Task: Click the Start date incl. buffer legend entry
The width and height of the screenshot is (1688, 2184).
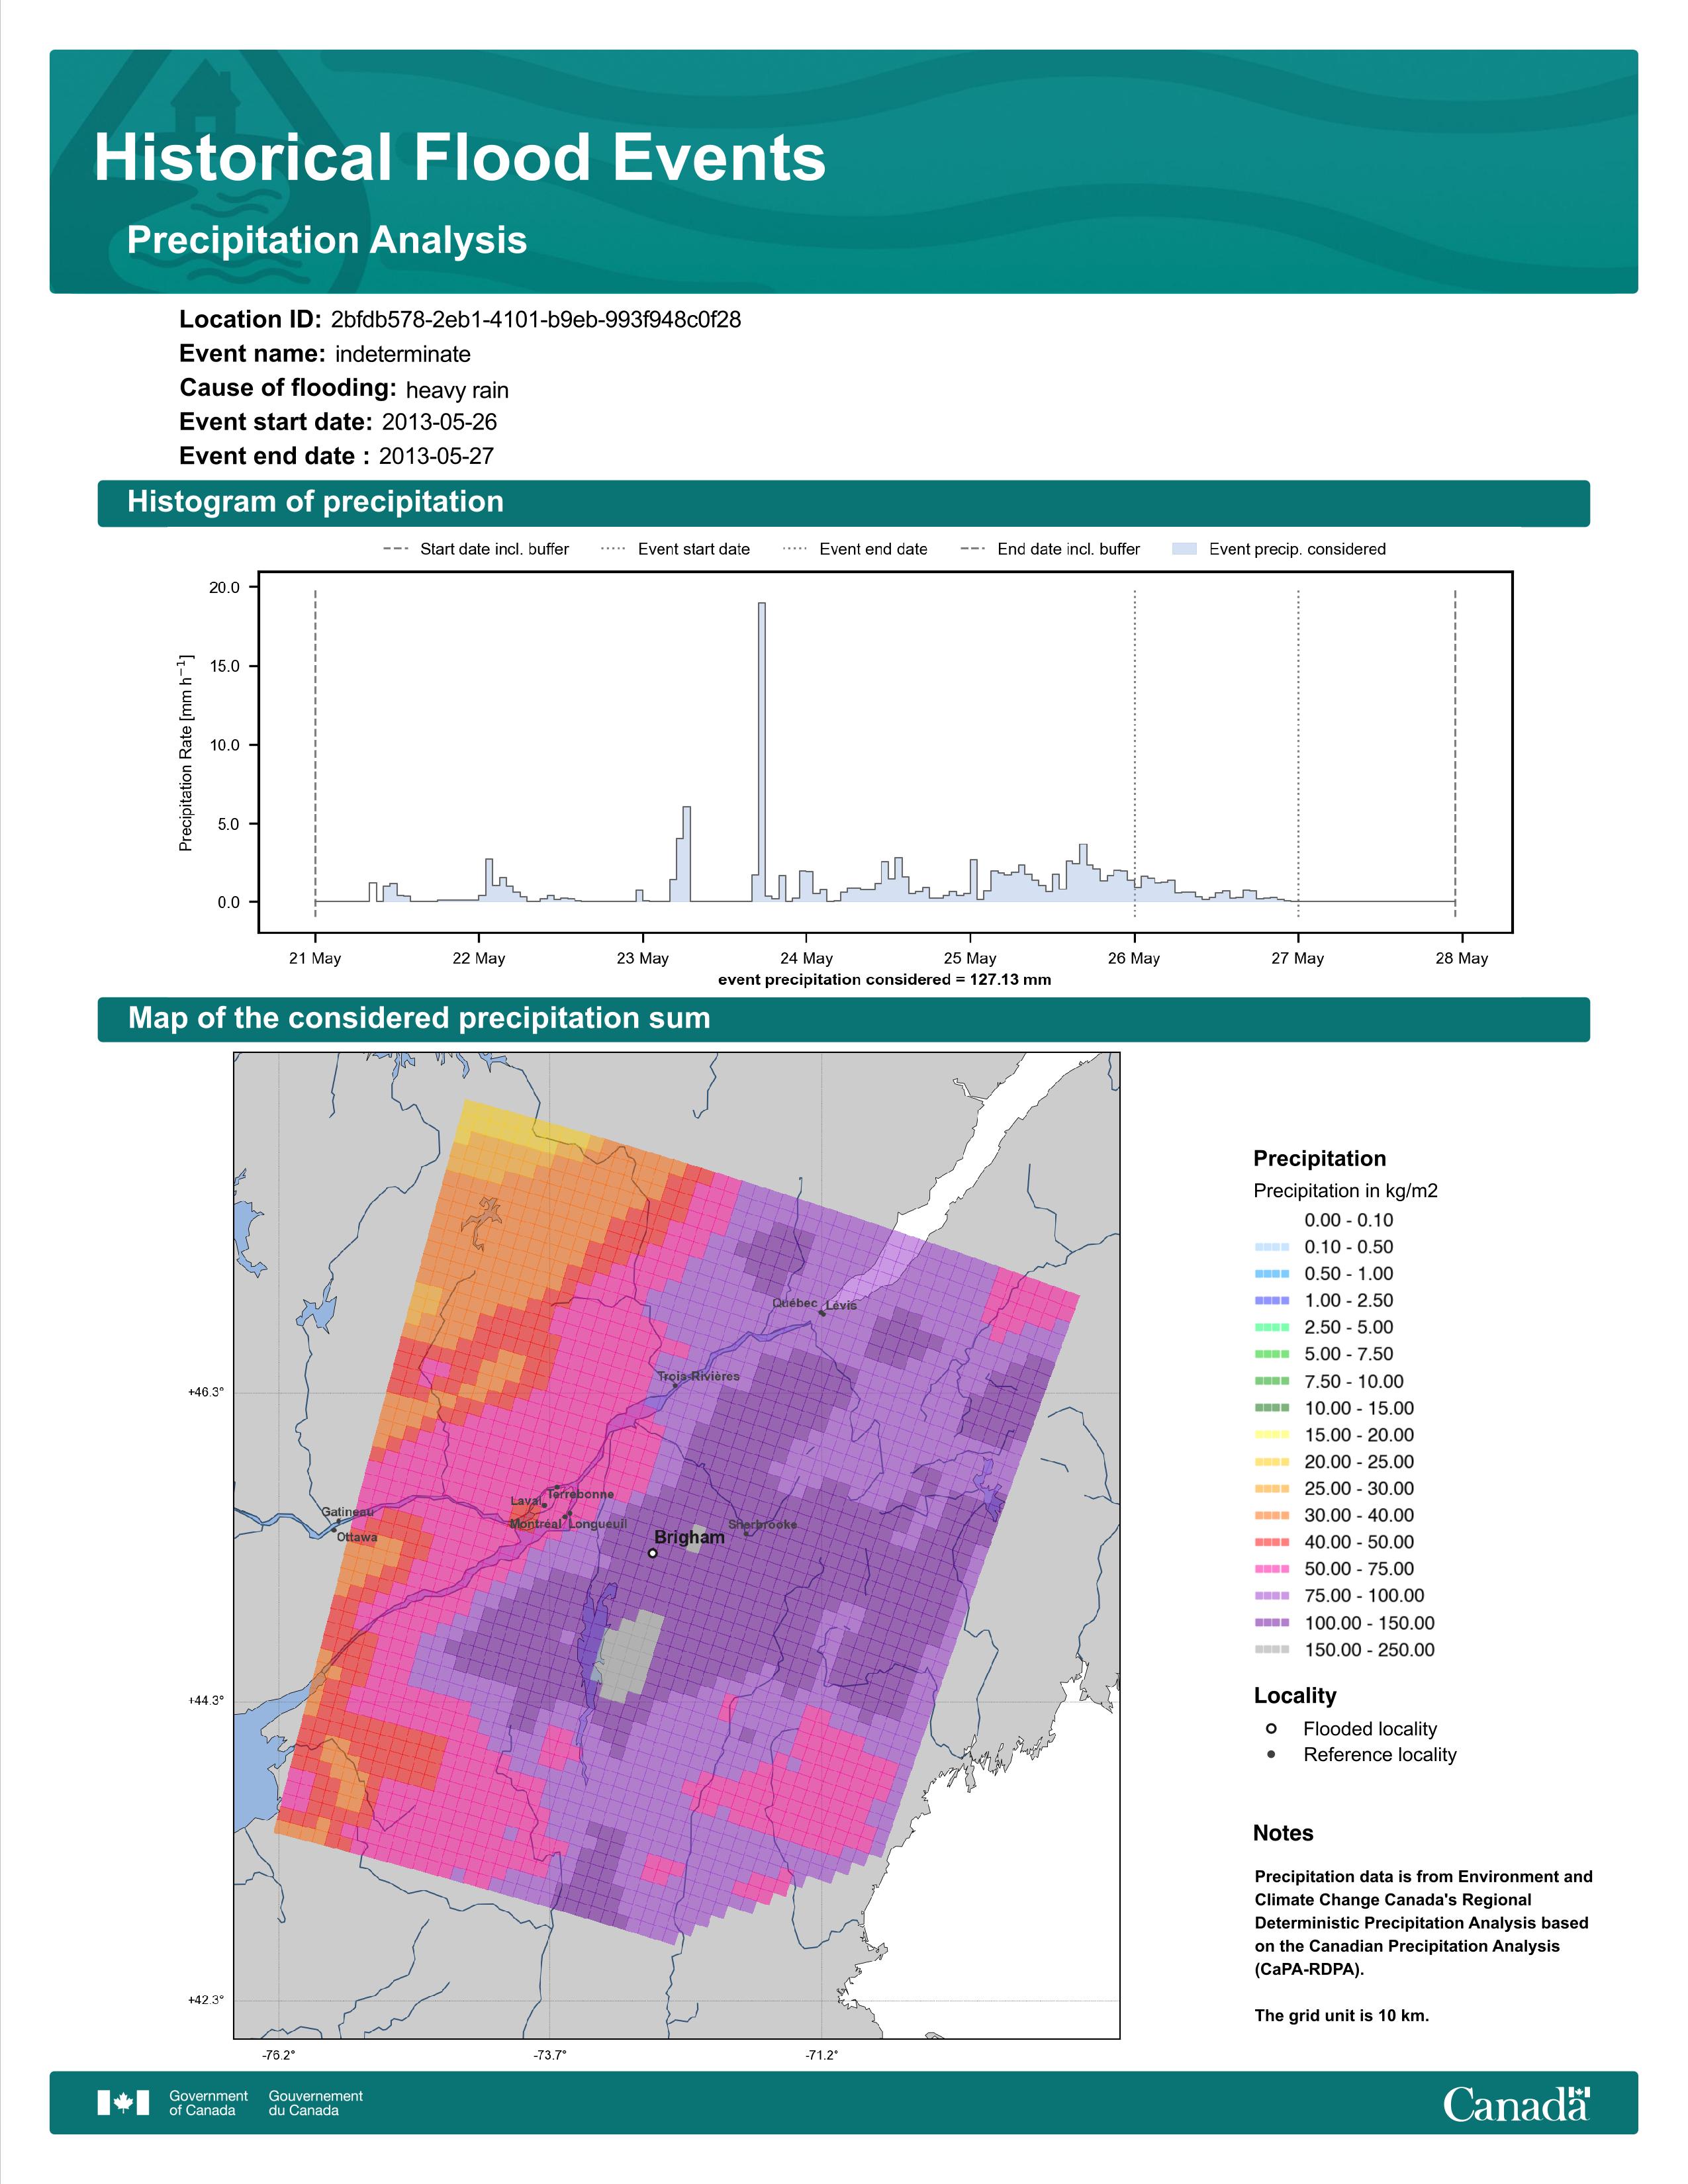Action: tap(476, 549)
